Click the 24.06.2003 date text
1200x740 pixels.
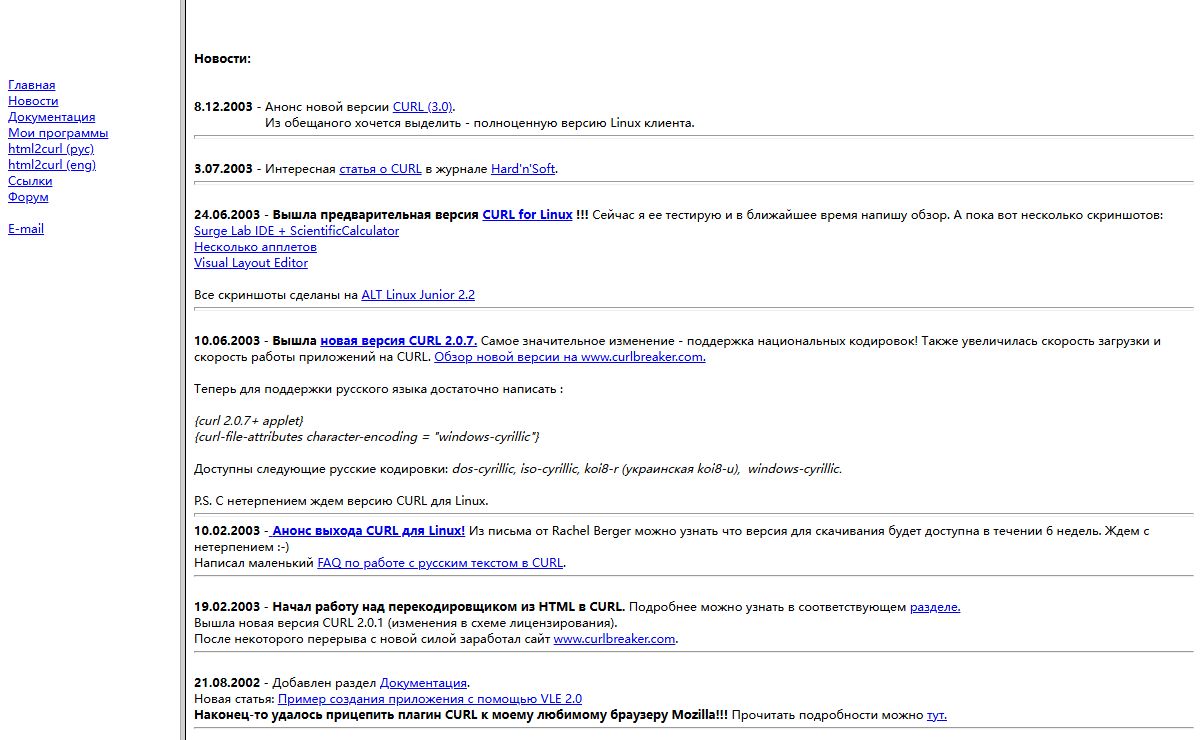coord(227,215)
